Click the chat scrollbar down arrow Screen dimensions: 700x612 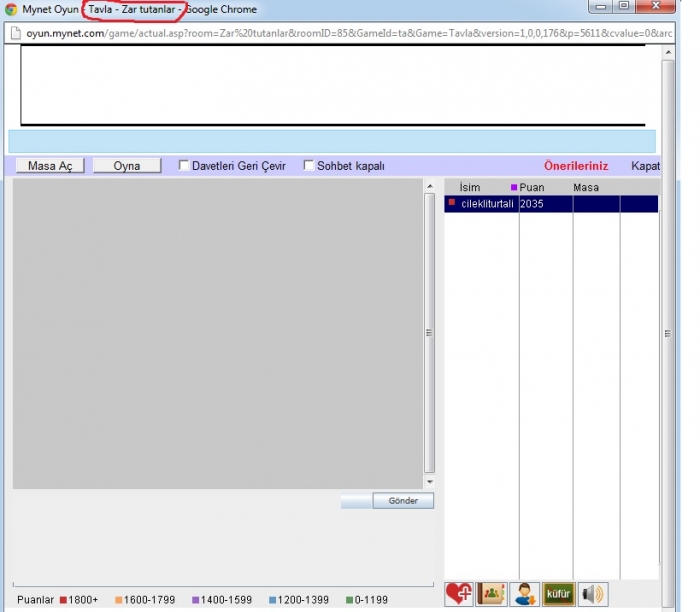pyautogui.click(x=429, y=482)
